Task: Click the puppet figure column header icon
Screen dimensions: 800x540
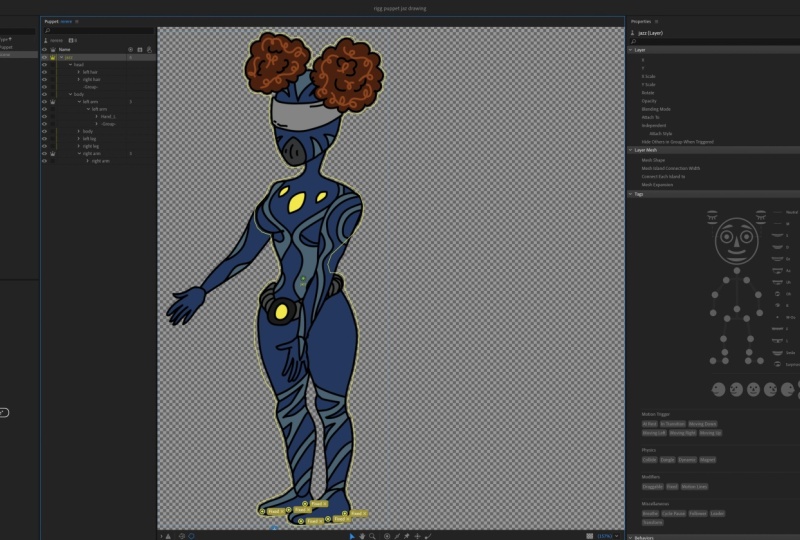Action: coord(149,50)
